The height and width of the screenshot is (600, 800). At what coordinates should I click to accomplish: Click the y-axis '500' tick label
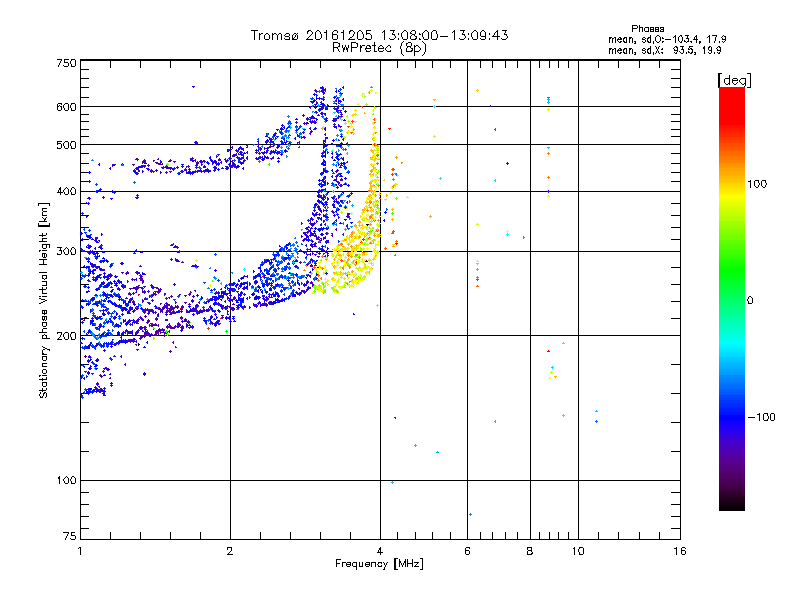pos(66,145)
